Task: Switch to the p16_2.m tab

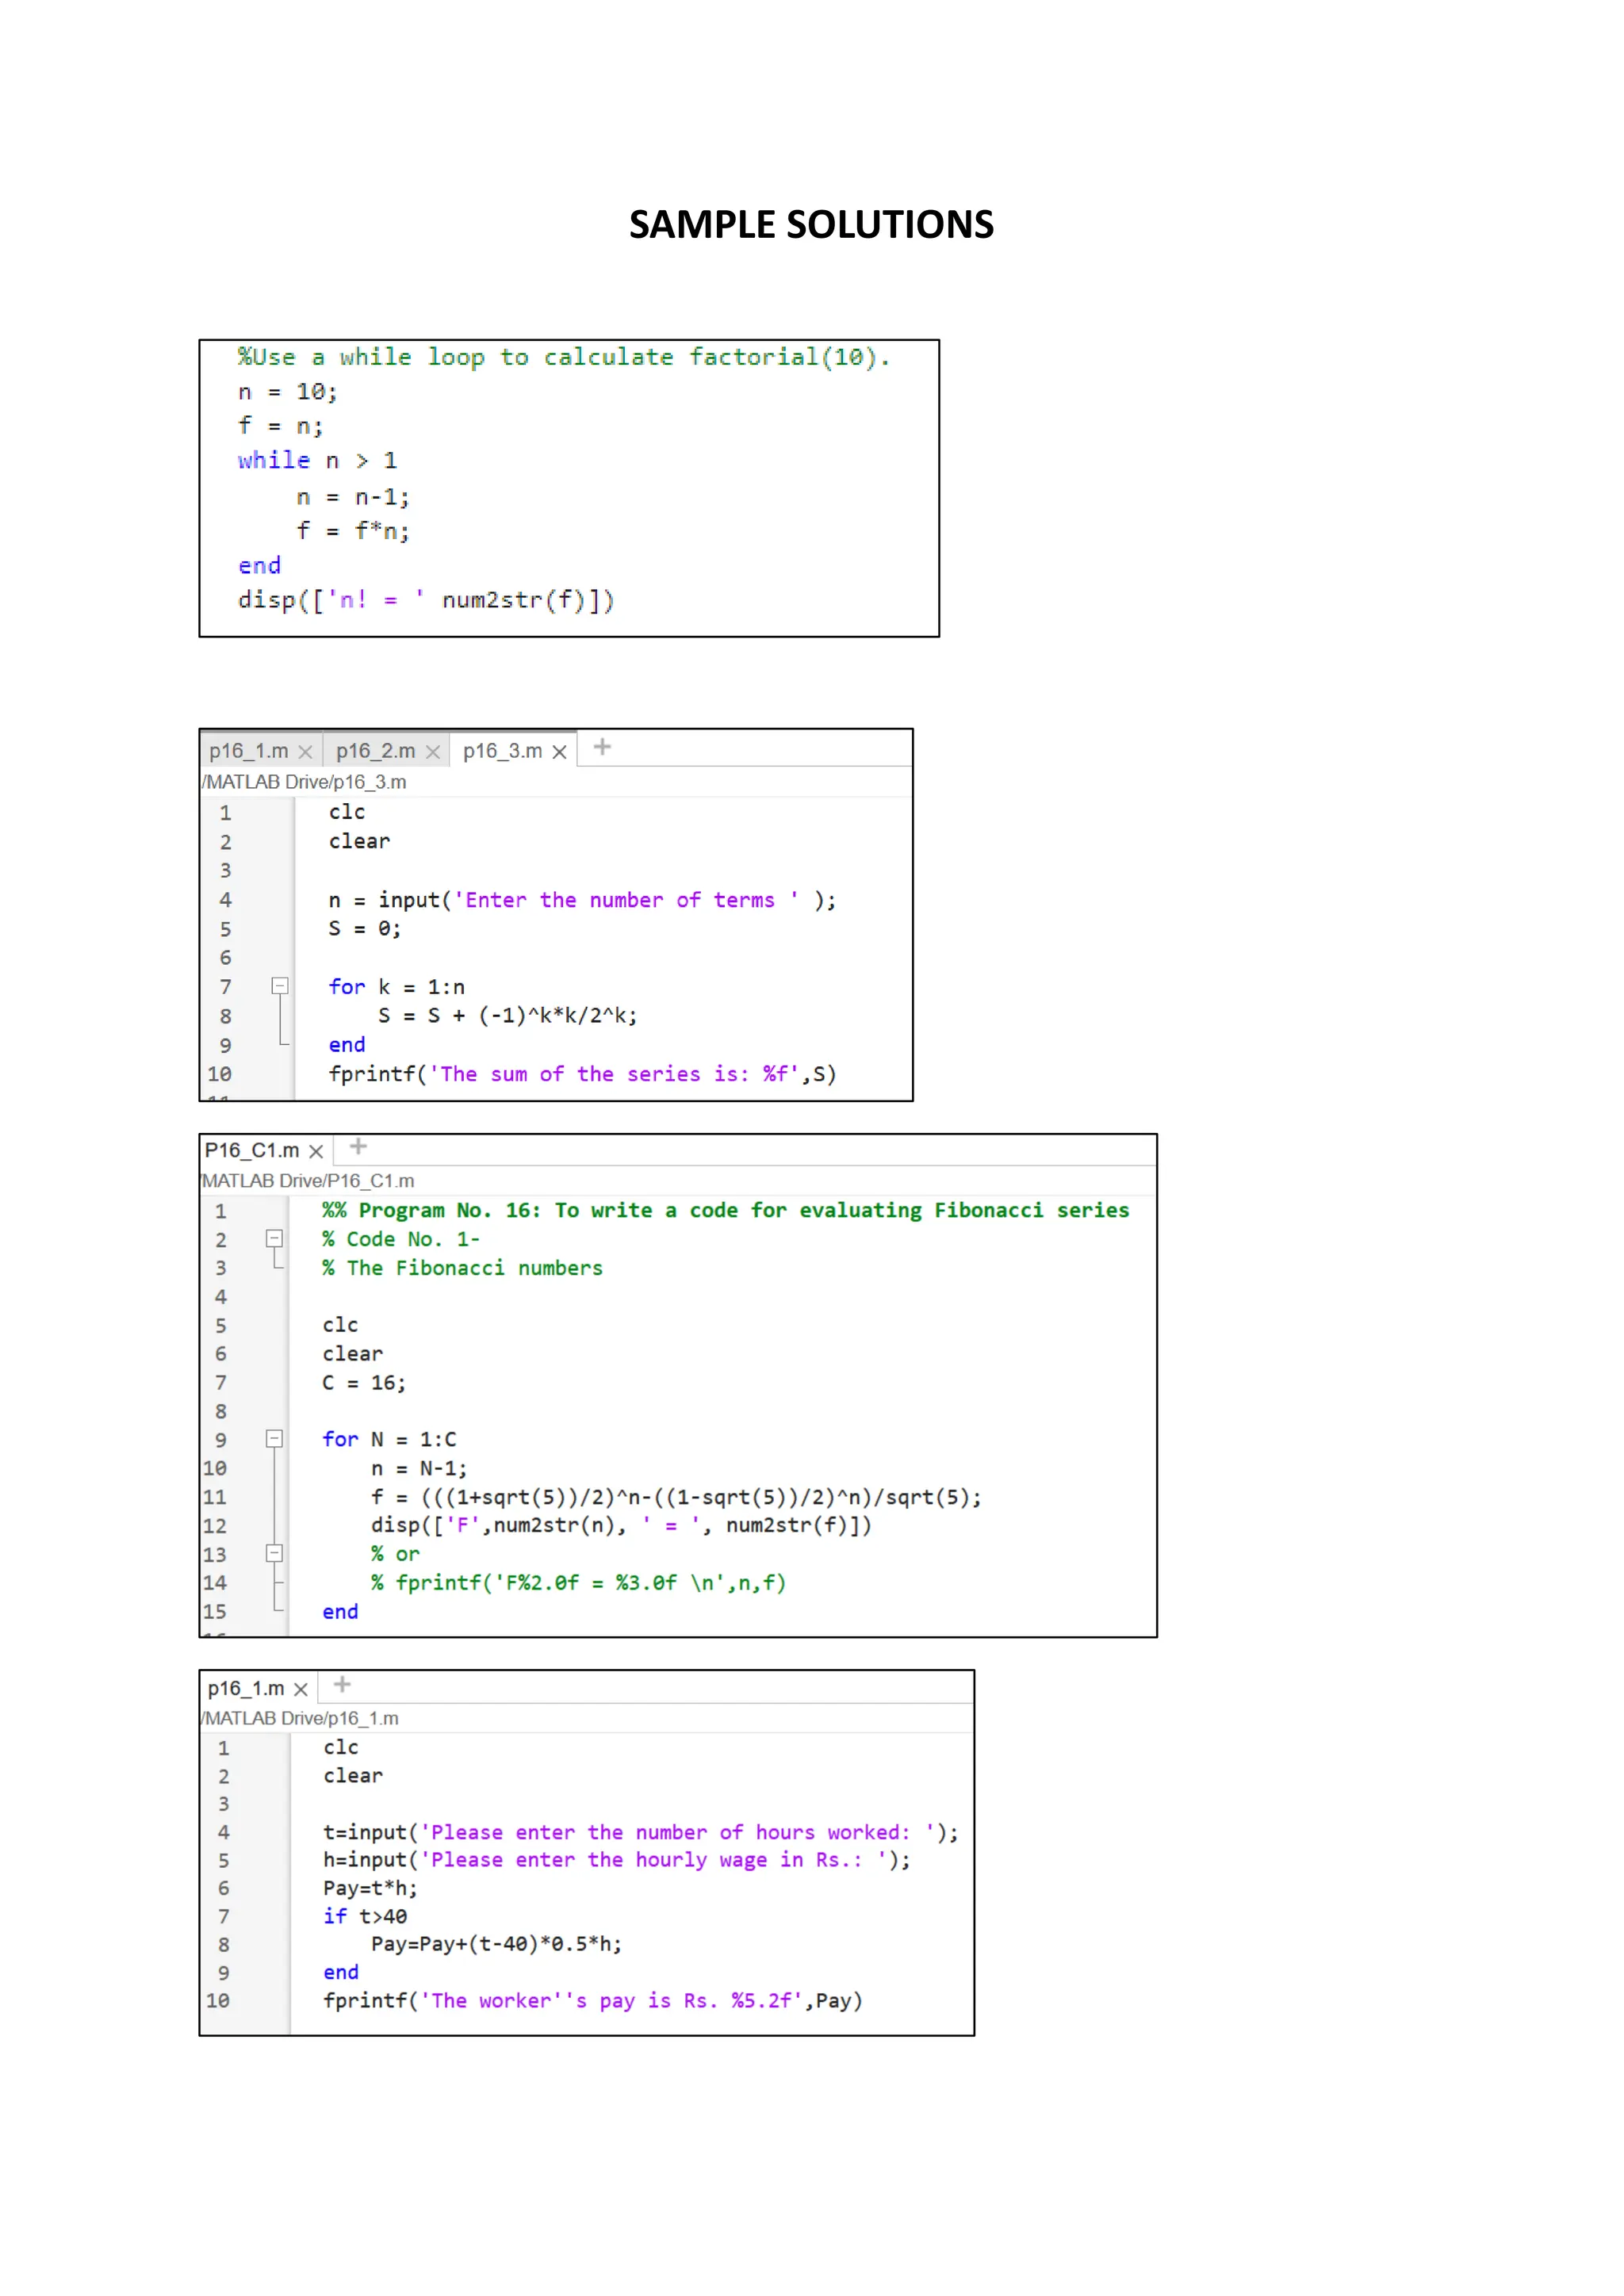Action: [375, 751]
